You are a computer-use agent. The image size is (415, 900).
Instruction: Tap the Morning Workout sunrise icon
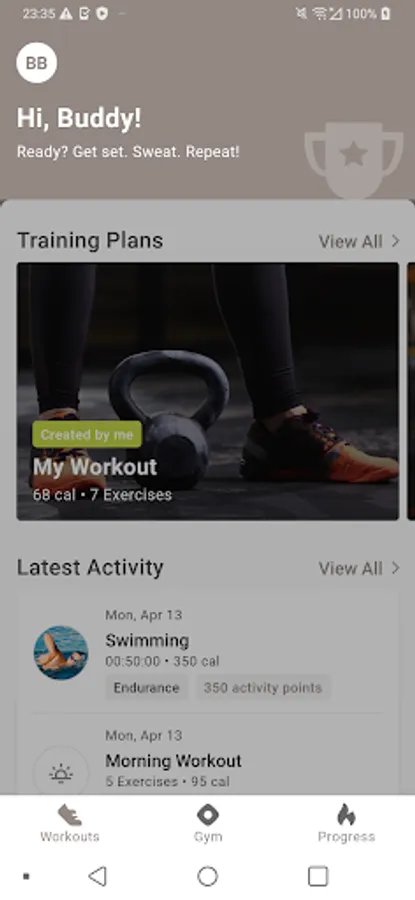[61, 773]
